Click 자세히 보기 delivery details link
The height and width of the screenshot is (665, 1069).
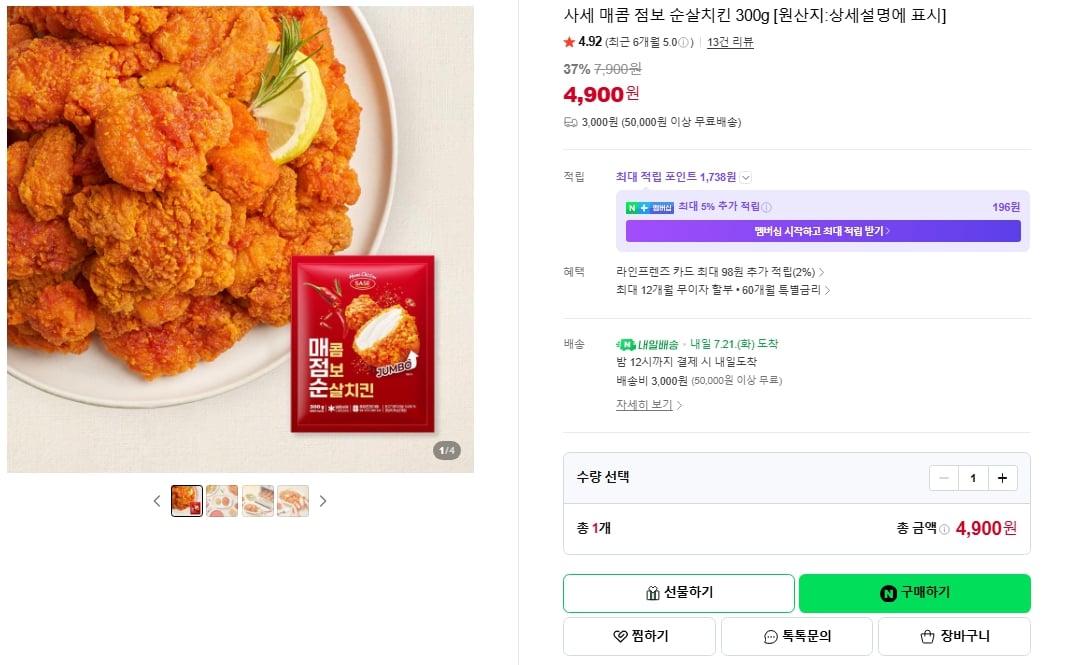(x=648, y=405)
